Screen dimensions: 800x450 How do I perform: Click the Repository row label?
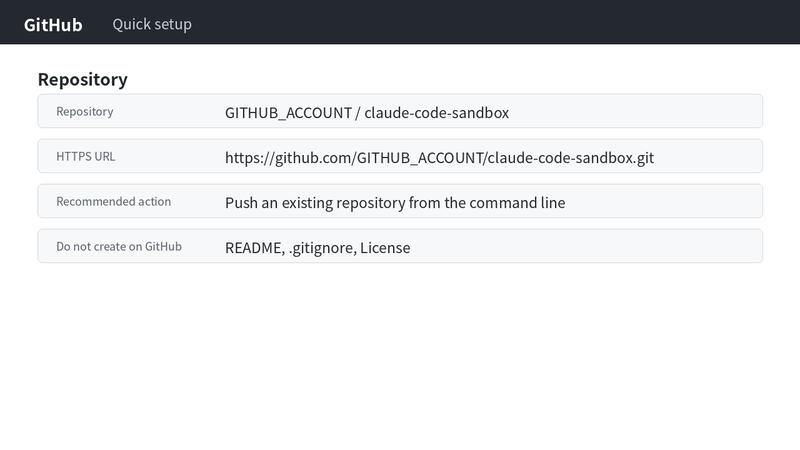coord(85,111)
